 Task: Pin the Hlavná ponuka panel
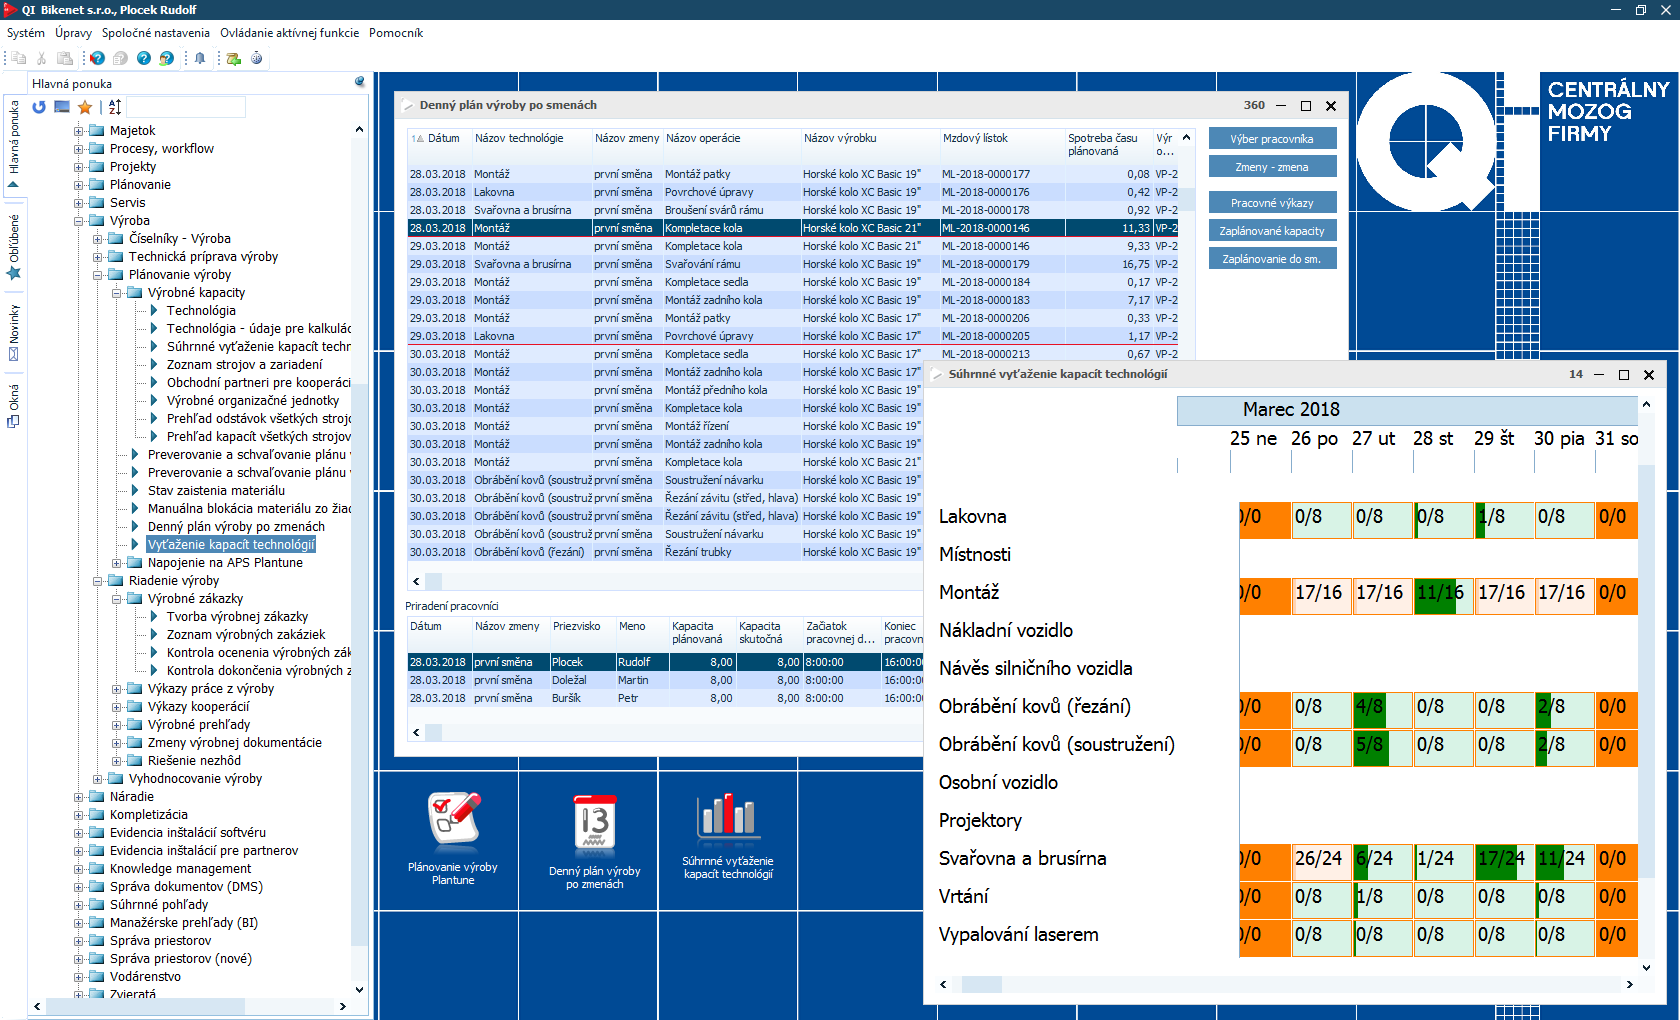pyautogui.click(x=360, y=82)
